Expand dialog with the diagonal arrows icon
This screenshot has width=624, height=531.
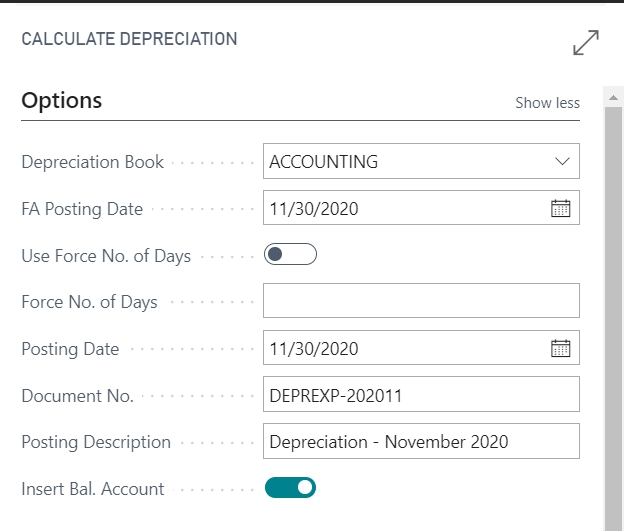(x=586, y=43)
